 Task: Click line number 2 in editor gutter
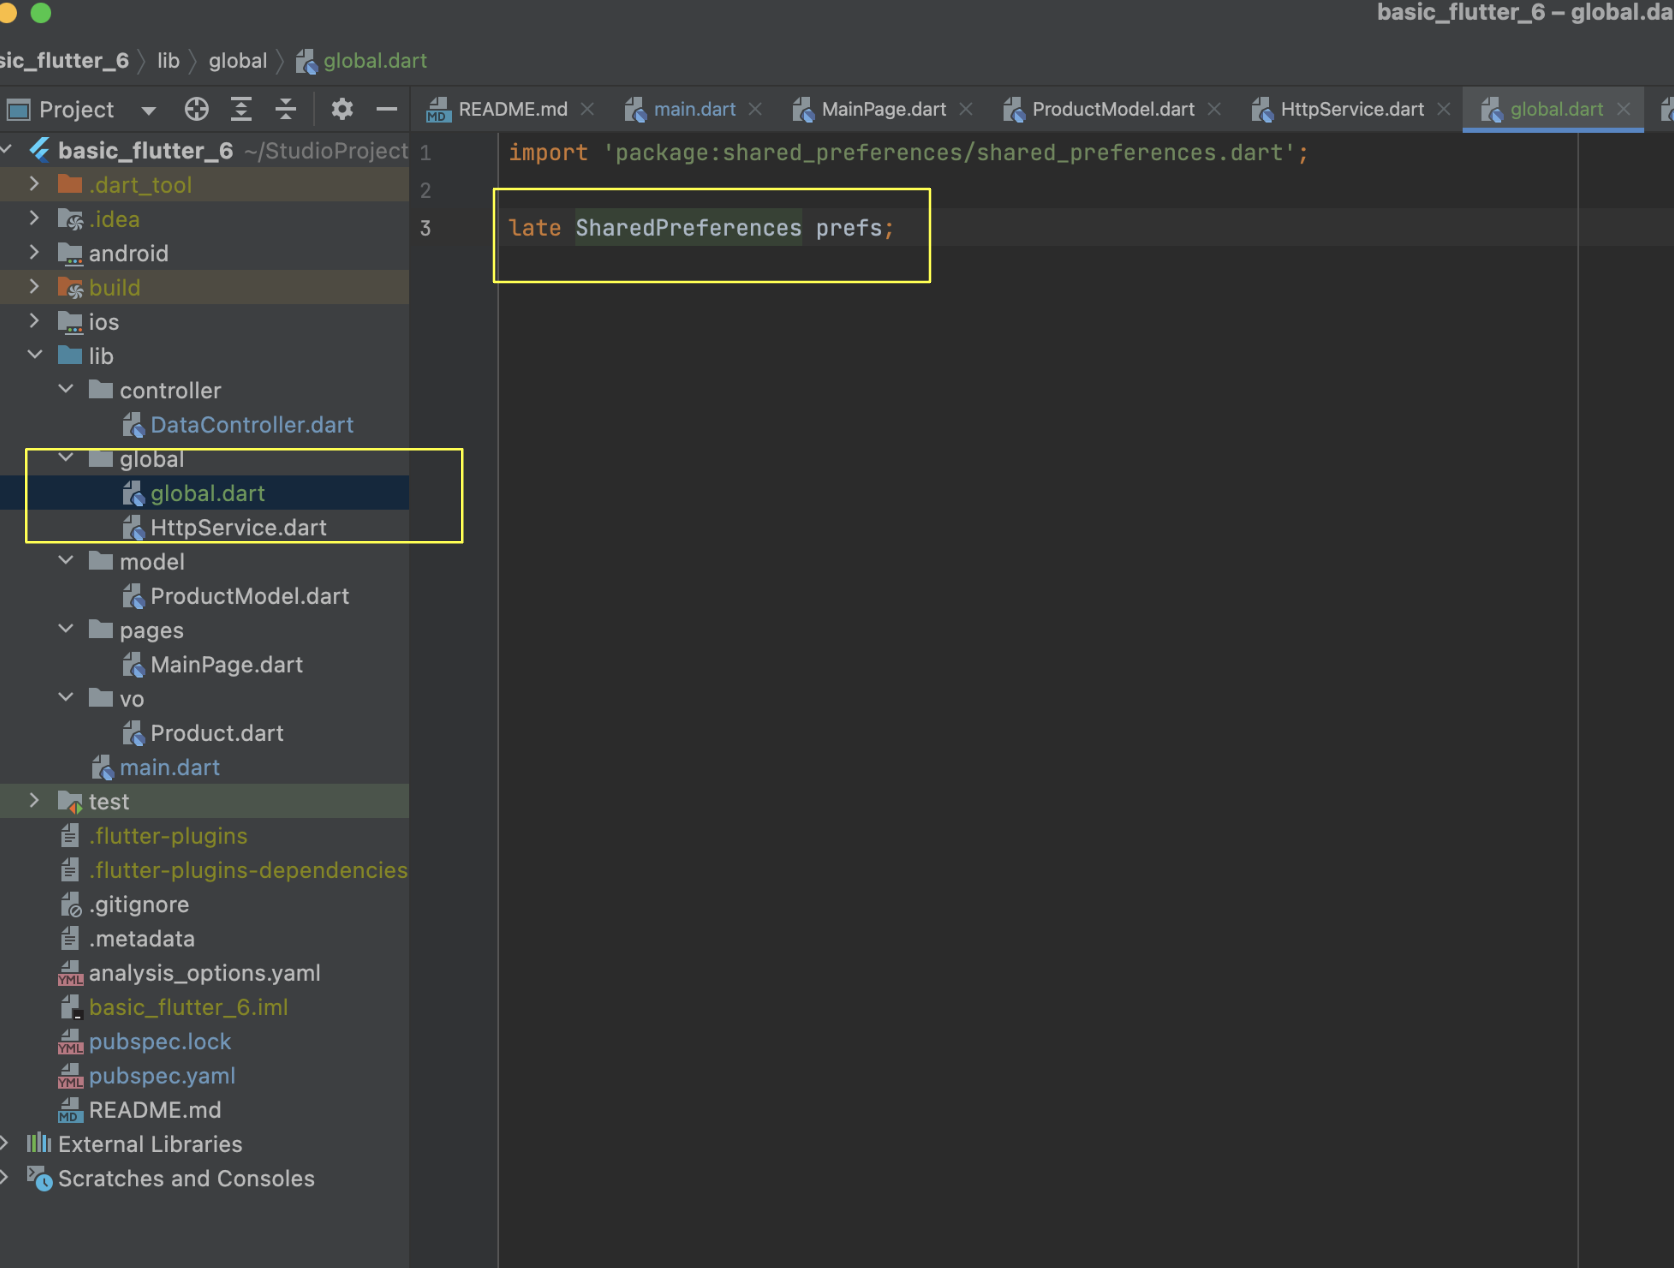click(426, 190)
